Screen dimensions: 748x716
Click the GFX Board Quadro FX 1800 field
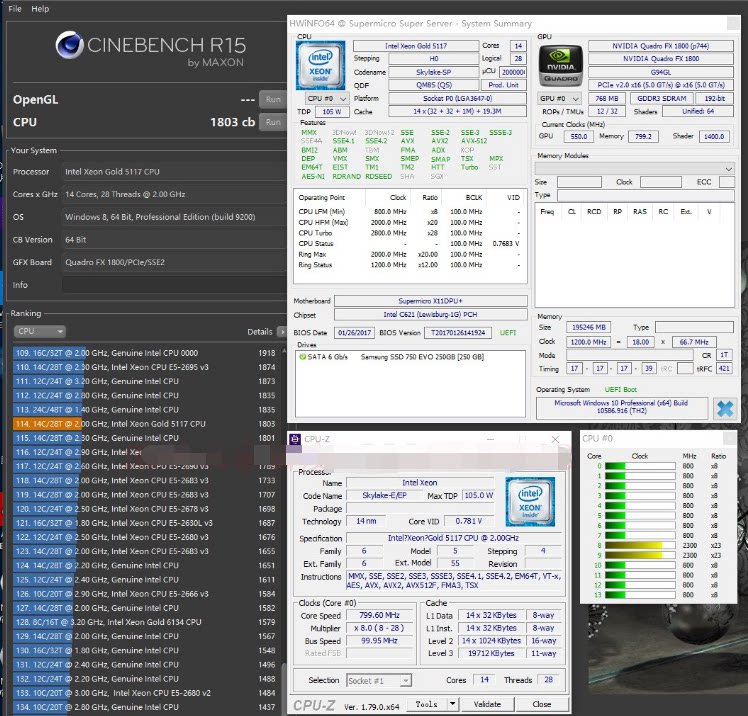(x=174, y=262)
